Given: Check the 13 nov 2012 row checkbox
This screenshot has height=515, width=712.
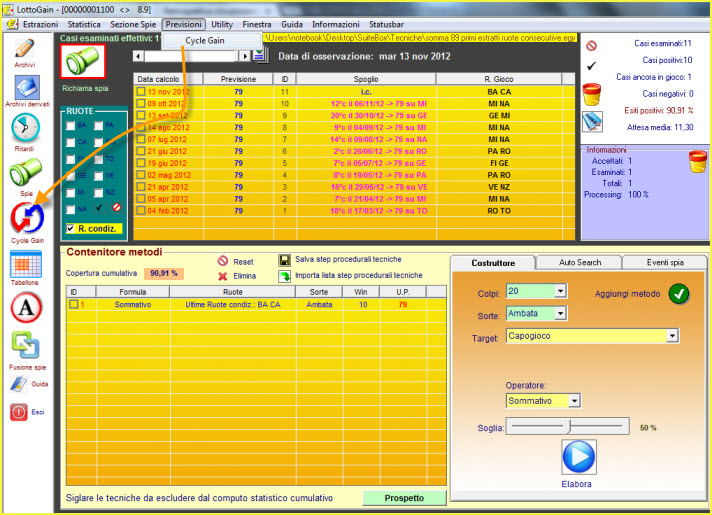Looking at the screenshot, I should click(141, 92).
